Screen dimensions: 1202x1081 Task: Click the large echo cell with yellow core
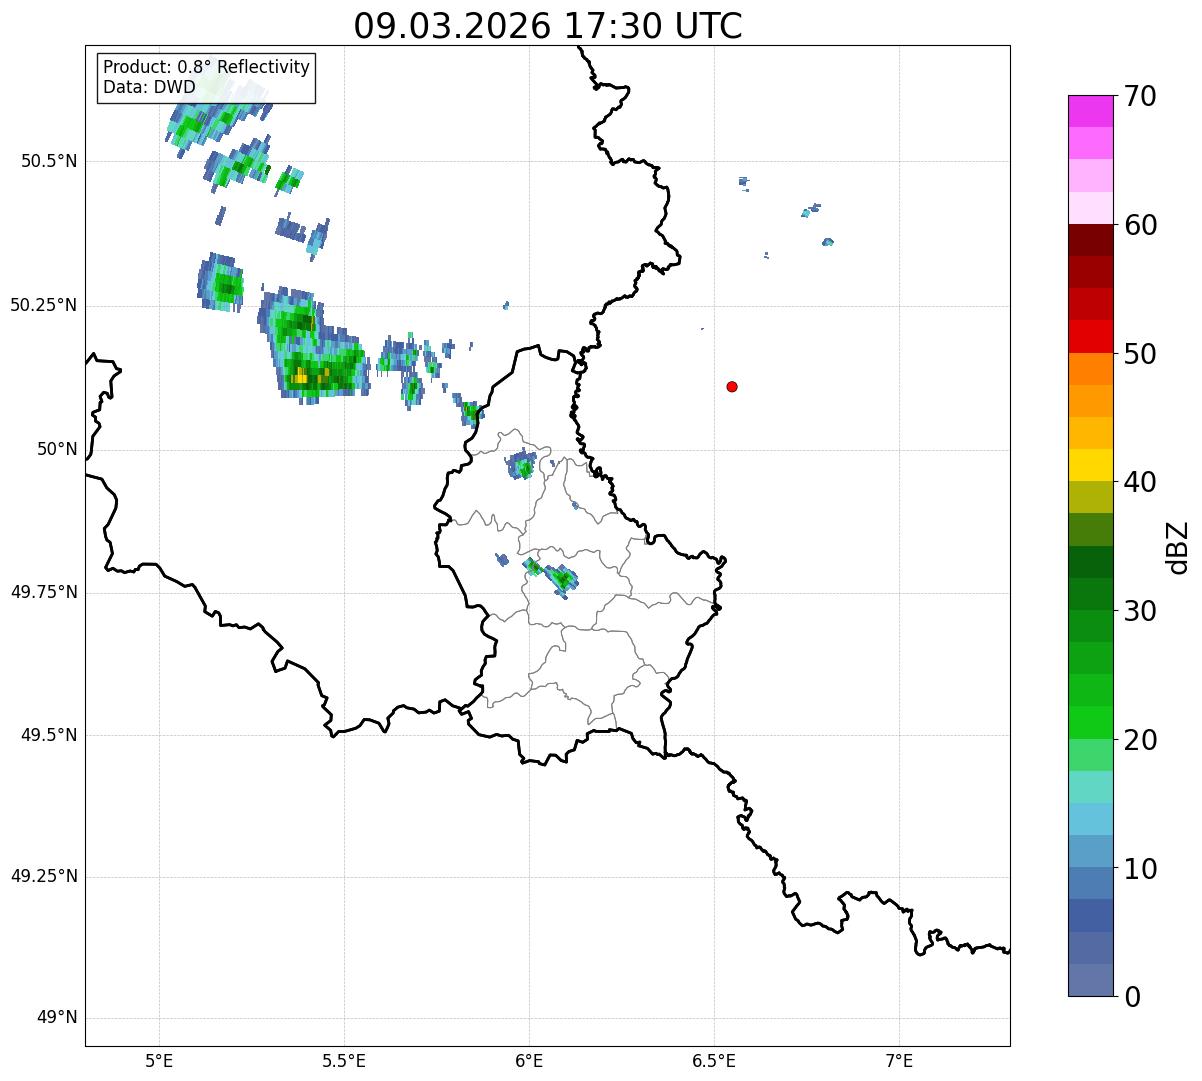pos(313,346)
